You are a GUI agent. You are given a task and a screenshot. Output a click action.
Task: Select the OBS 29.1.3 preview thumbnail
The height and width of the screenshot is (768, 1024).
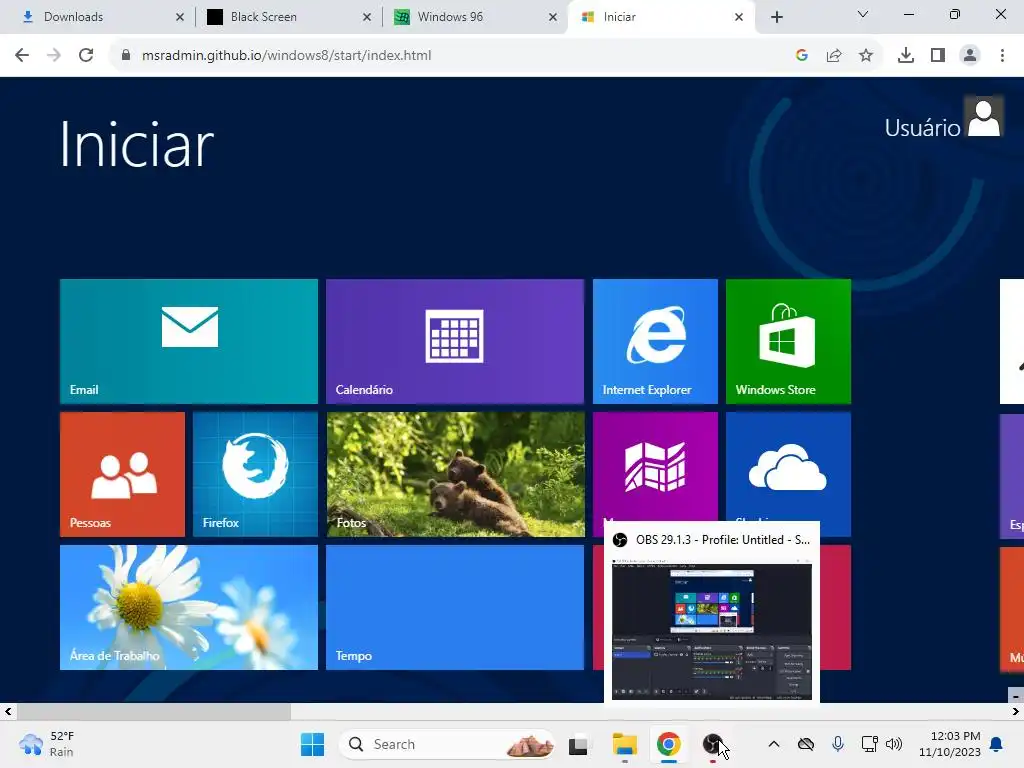coord(712,632)
